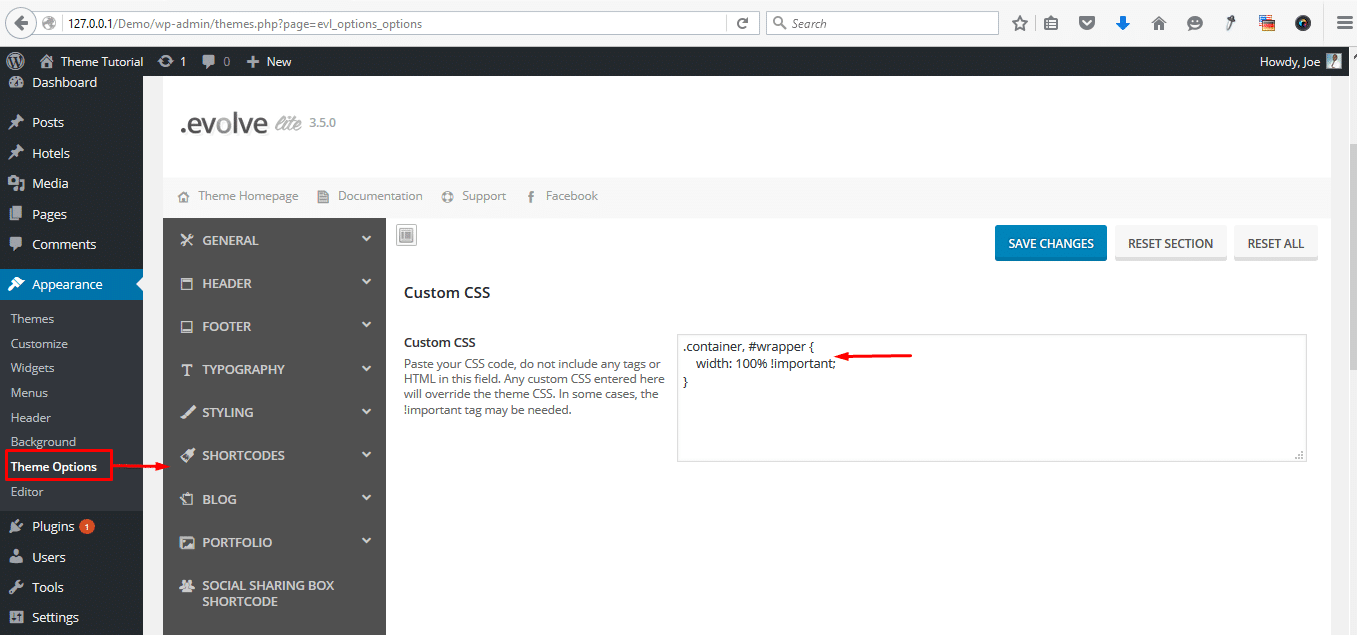Screen dimensions: 1357x635
Task: Open the Themes submenu link
Action: click(x=32, y=319)
